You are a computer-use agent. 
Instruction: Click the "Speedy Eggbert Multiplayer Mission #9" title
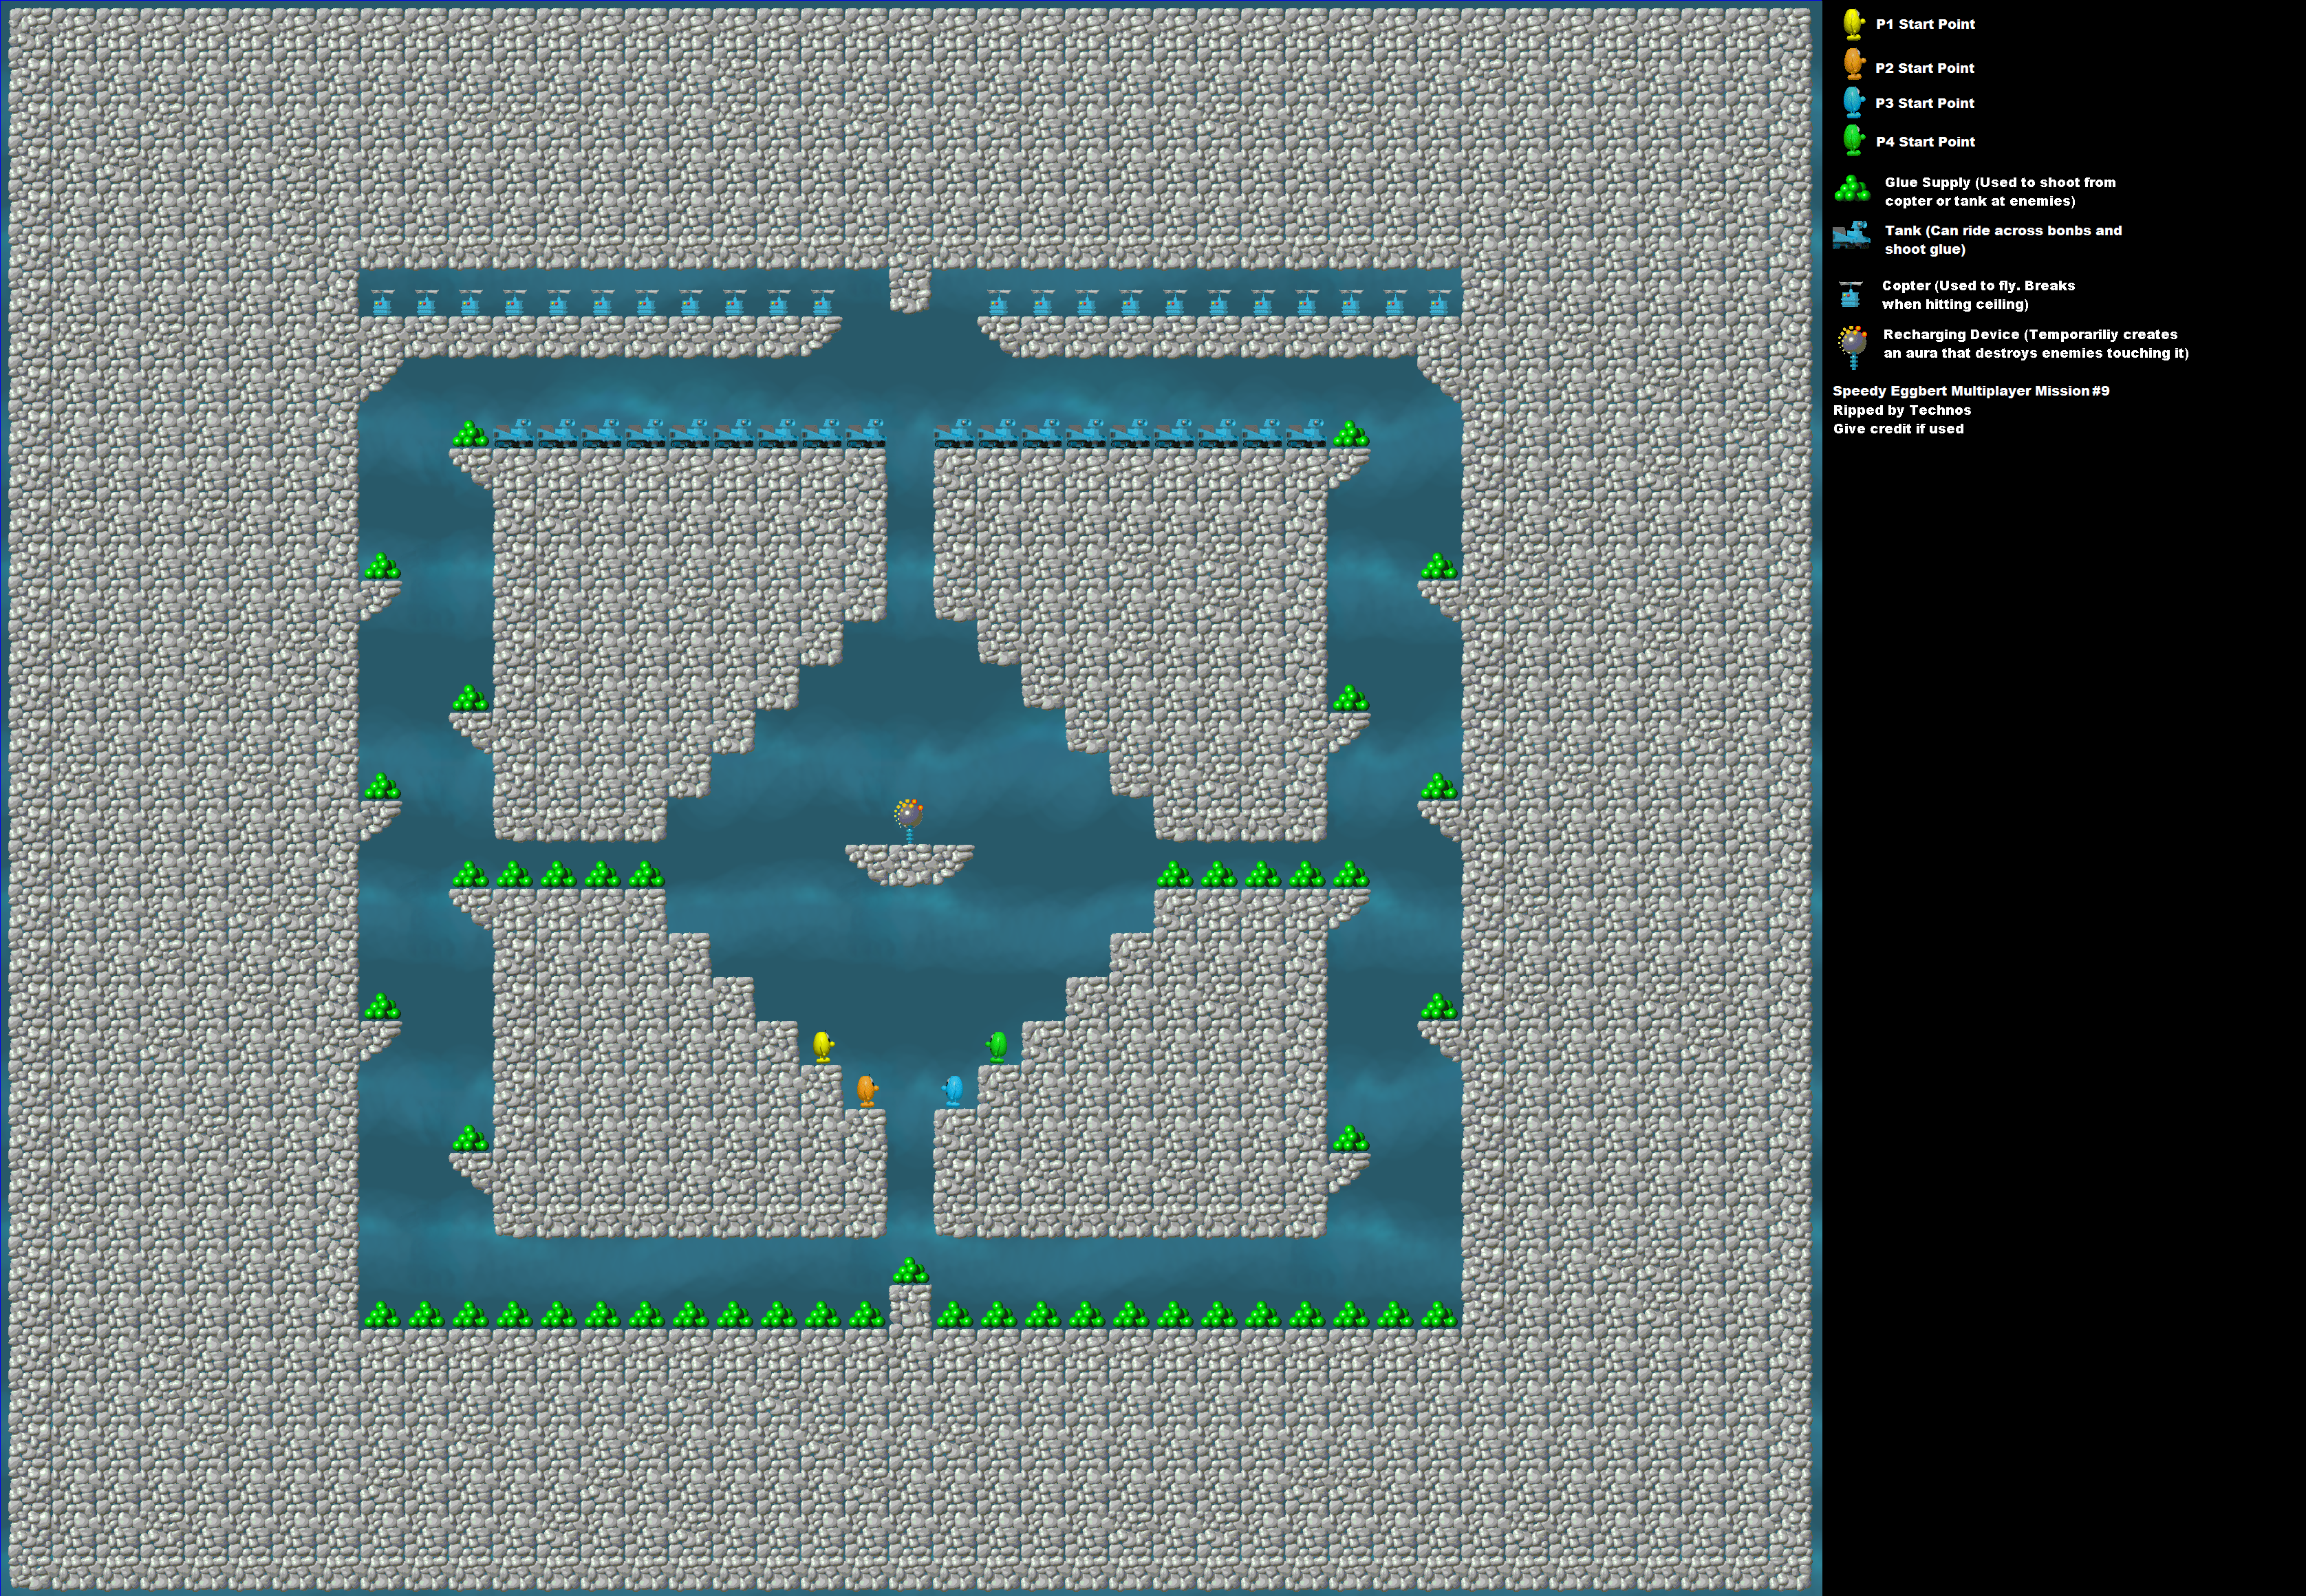coord(1970,391)
